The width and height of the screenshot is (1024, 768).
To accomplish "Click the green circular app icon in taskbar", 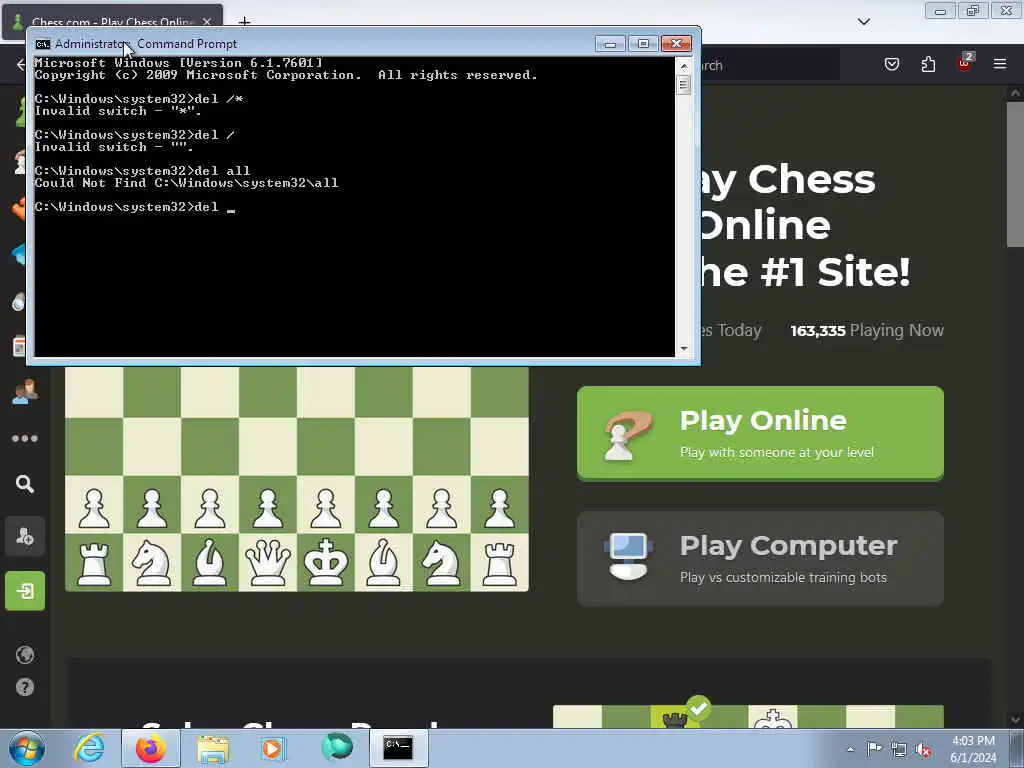I will click(x=337, y=747).
